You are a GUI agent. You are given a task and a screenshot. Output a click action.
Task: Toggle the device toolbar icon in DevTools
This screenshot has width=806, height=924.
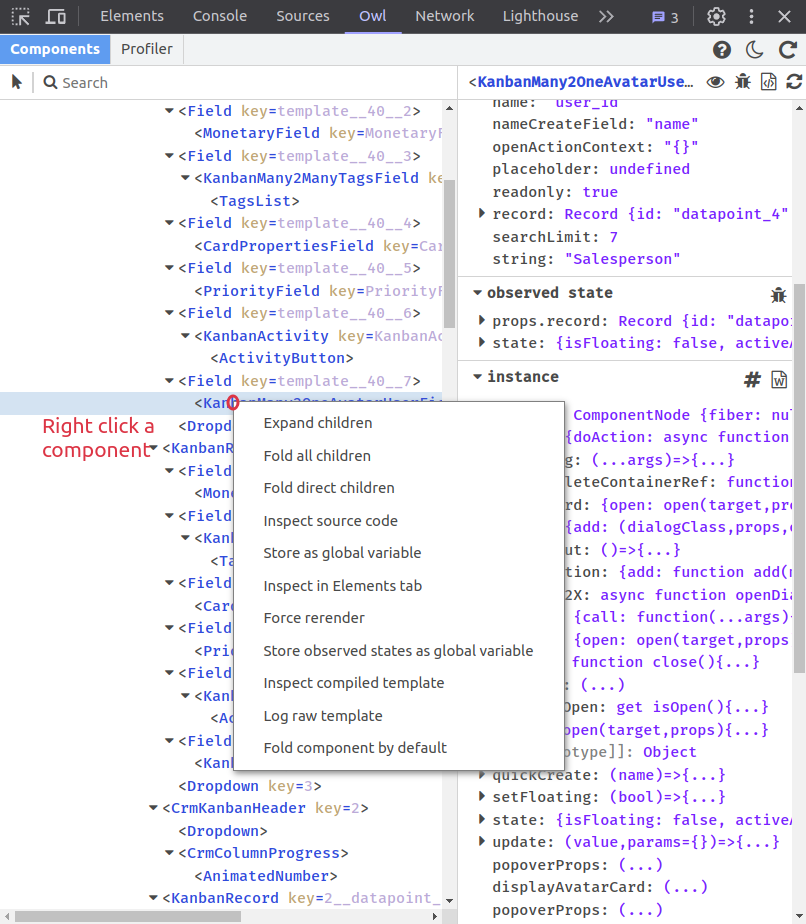56,16
